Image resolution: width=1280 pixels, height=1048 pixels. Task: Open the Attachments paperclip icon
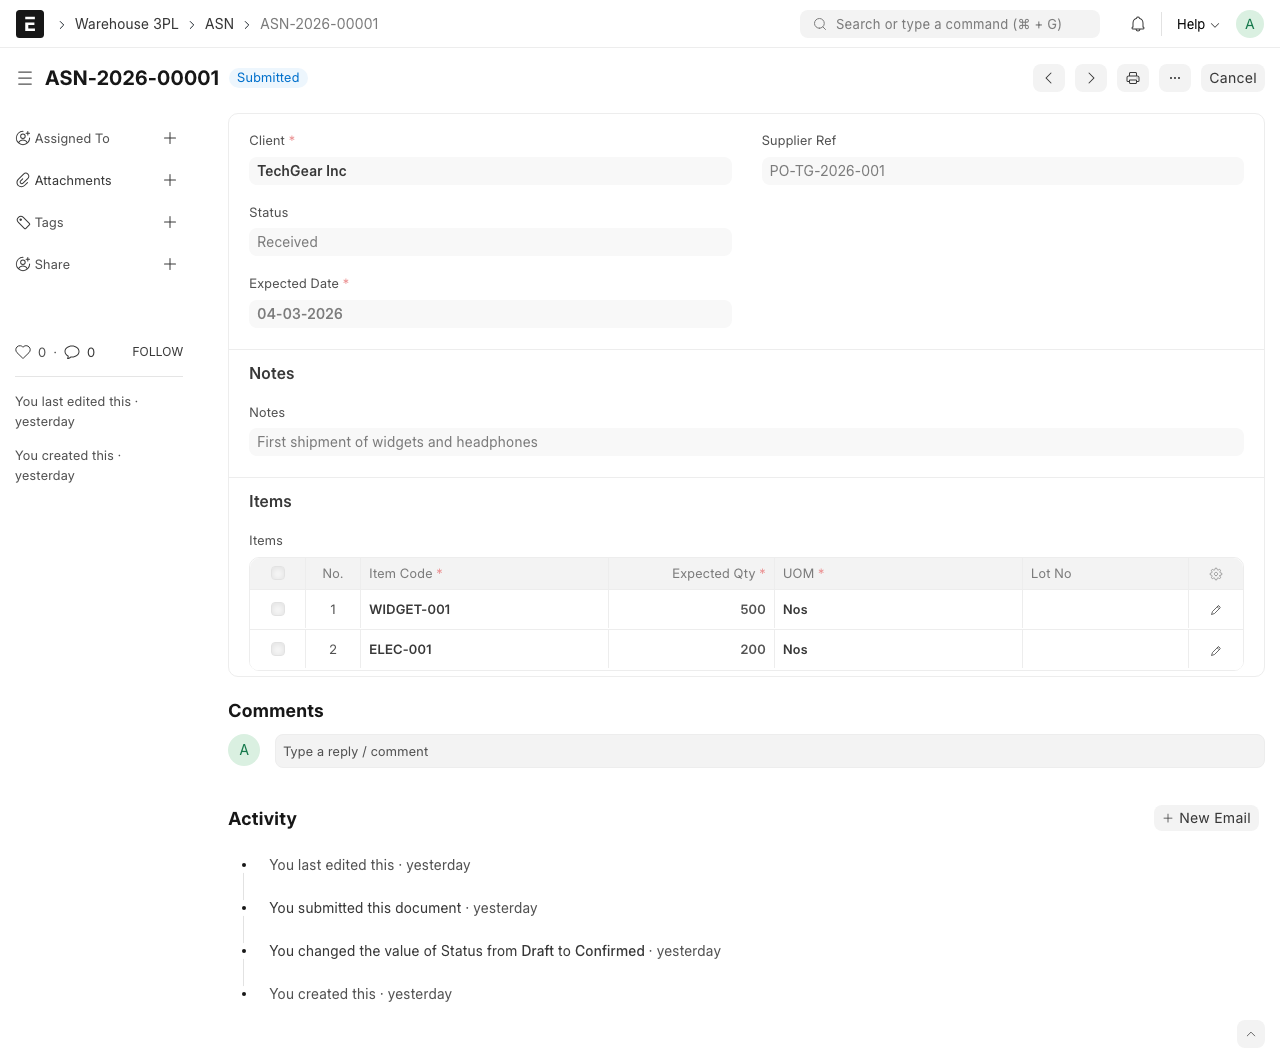(x=23, y=180)
